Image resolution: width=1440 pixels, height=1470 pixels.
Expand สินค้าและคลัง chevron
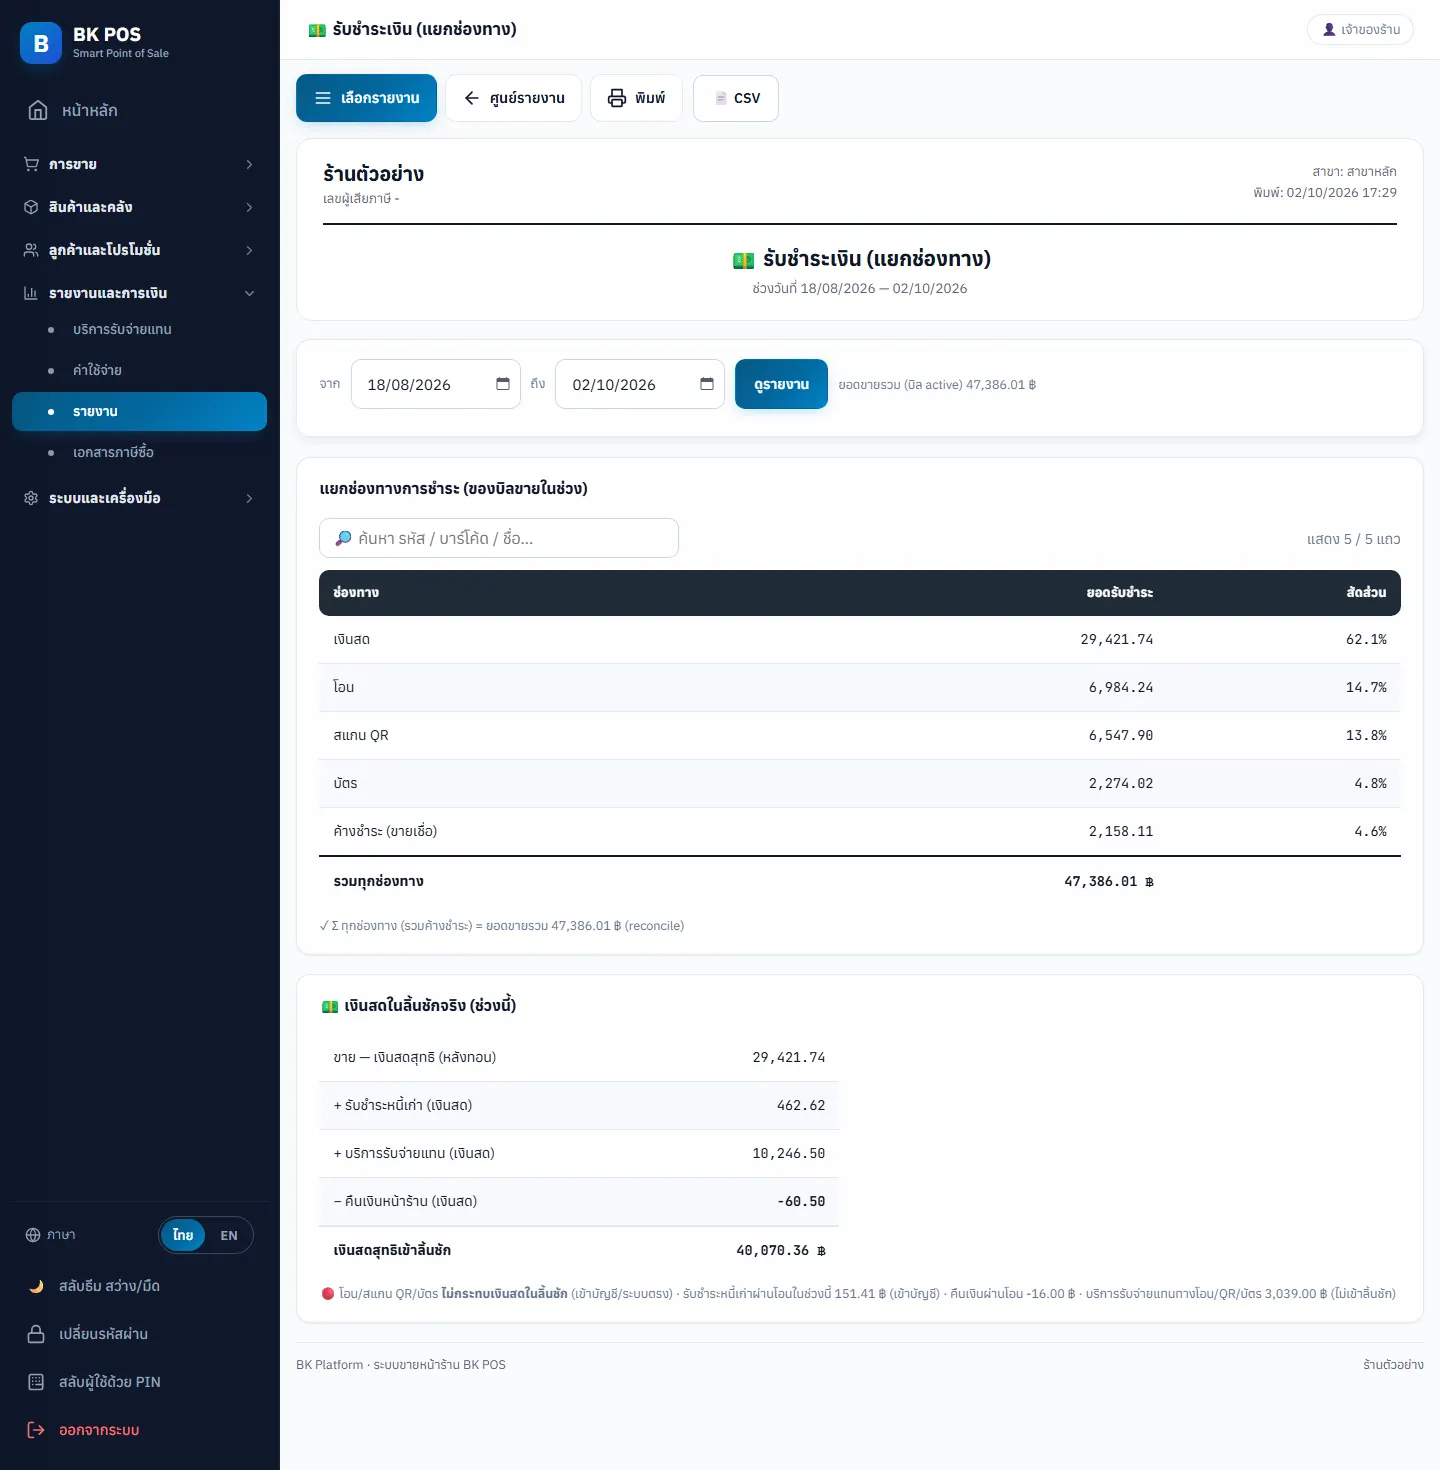pyautogui.click(x=249, y=207)
